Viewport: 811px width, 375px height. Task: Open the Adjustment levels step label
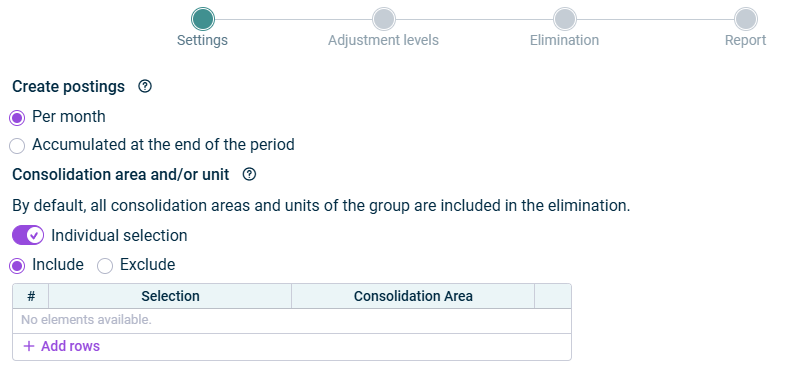point(383,40)
